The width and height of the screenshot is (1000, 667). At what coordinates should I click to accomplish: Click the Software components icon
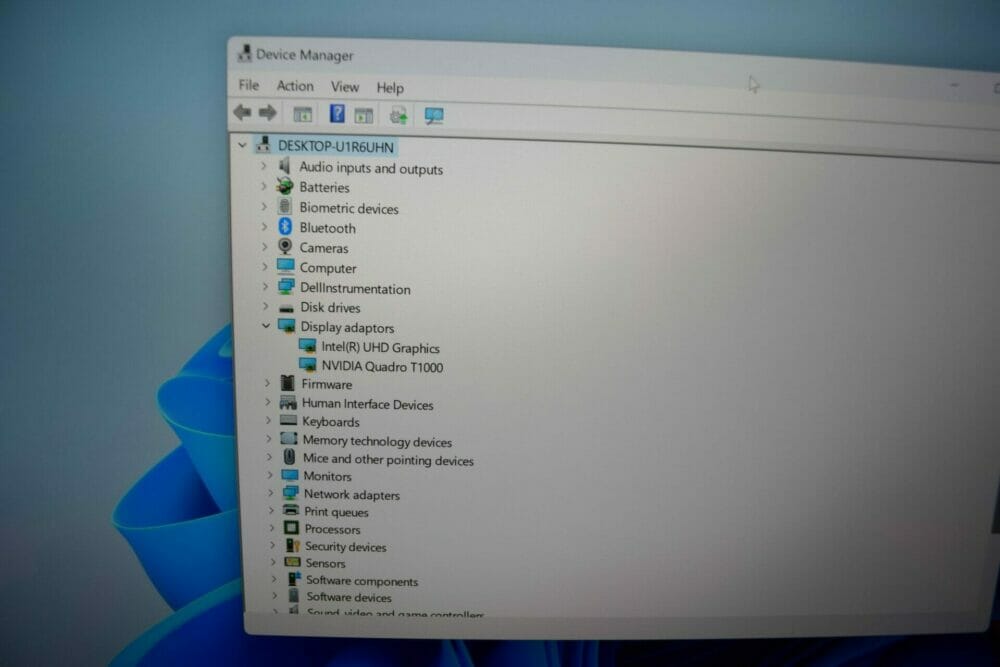point(294,579)
